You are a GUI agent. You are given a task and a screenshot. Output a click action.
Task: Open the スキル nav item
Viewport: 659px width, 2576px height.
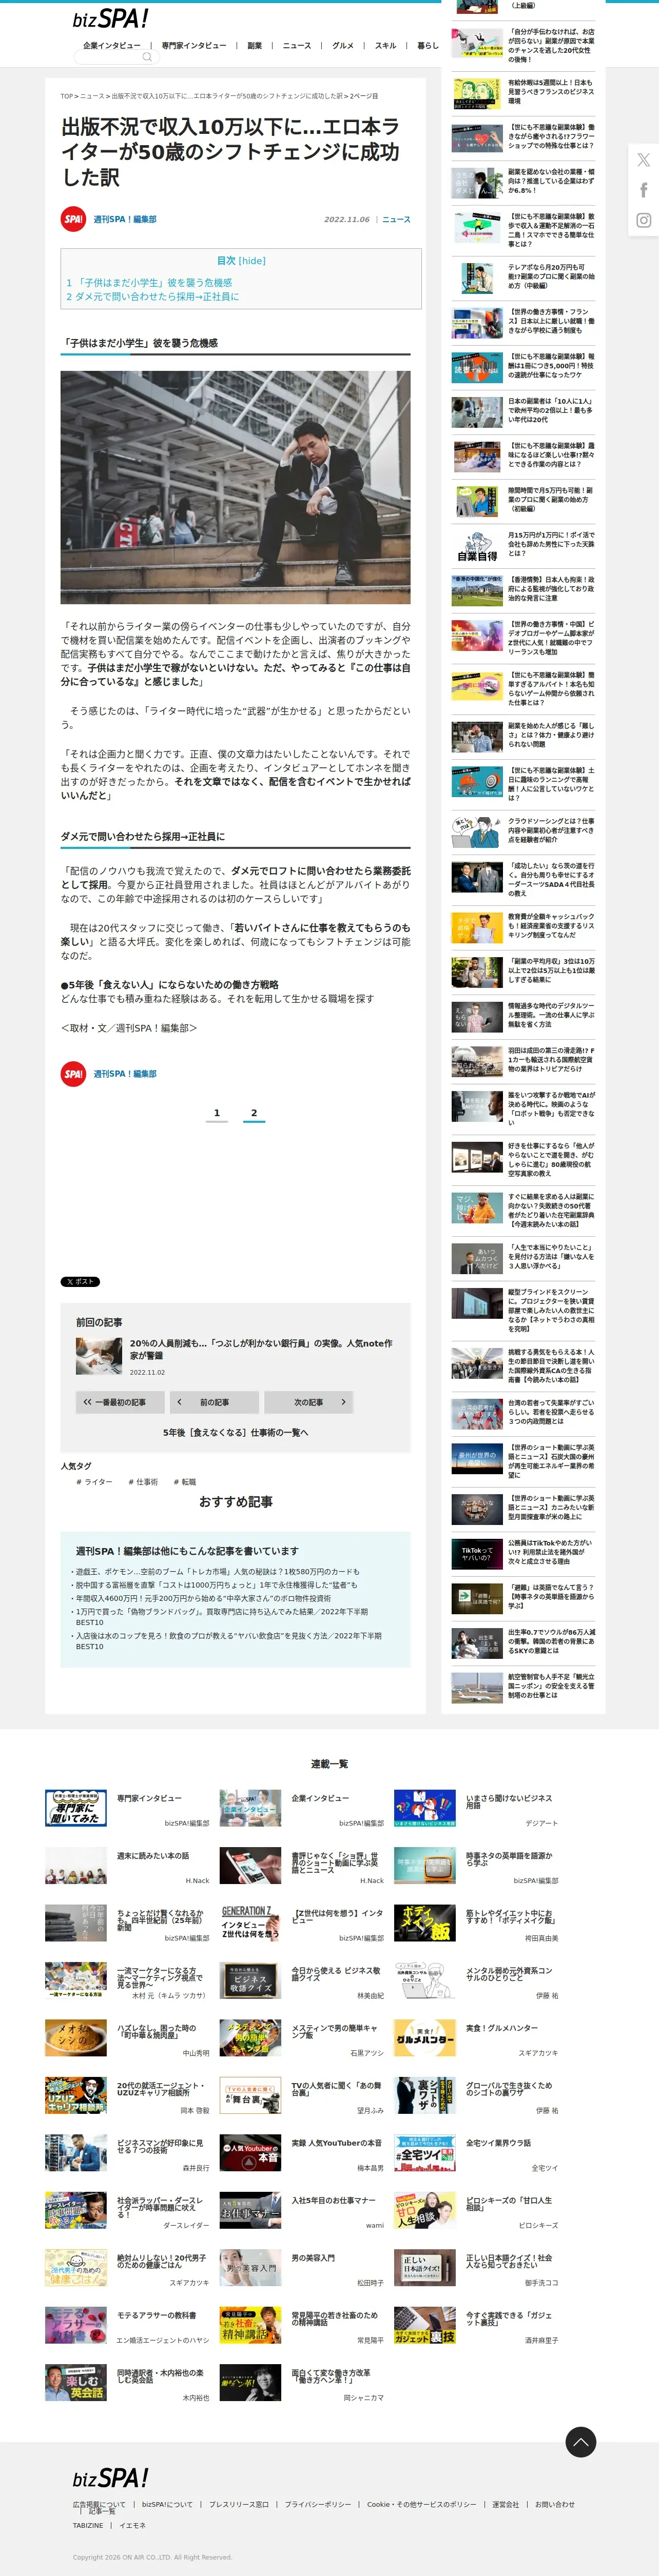click(x=386, y=45)
